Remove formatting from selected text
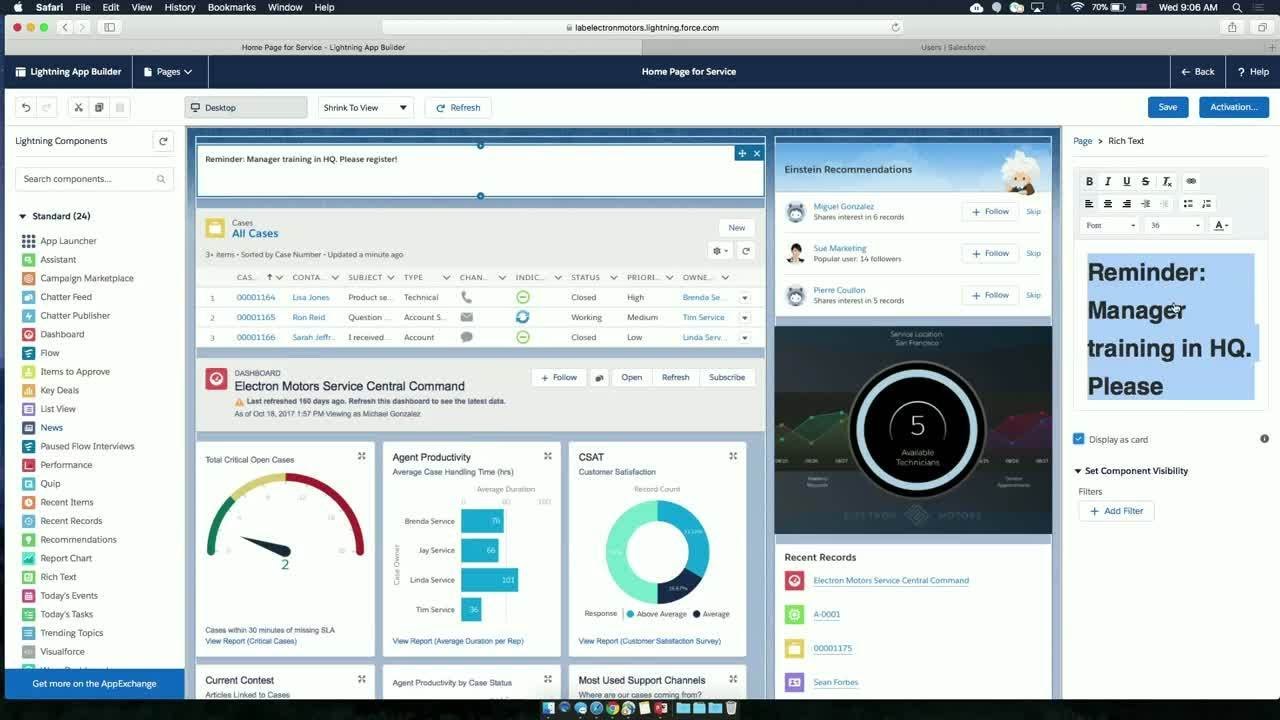 1166,181
